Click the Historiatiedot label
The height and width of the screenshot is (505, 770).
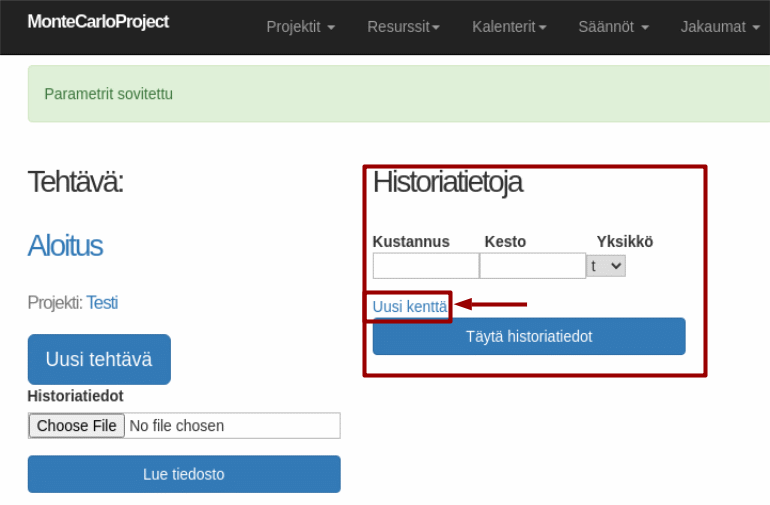(76, 396)
